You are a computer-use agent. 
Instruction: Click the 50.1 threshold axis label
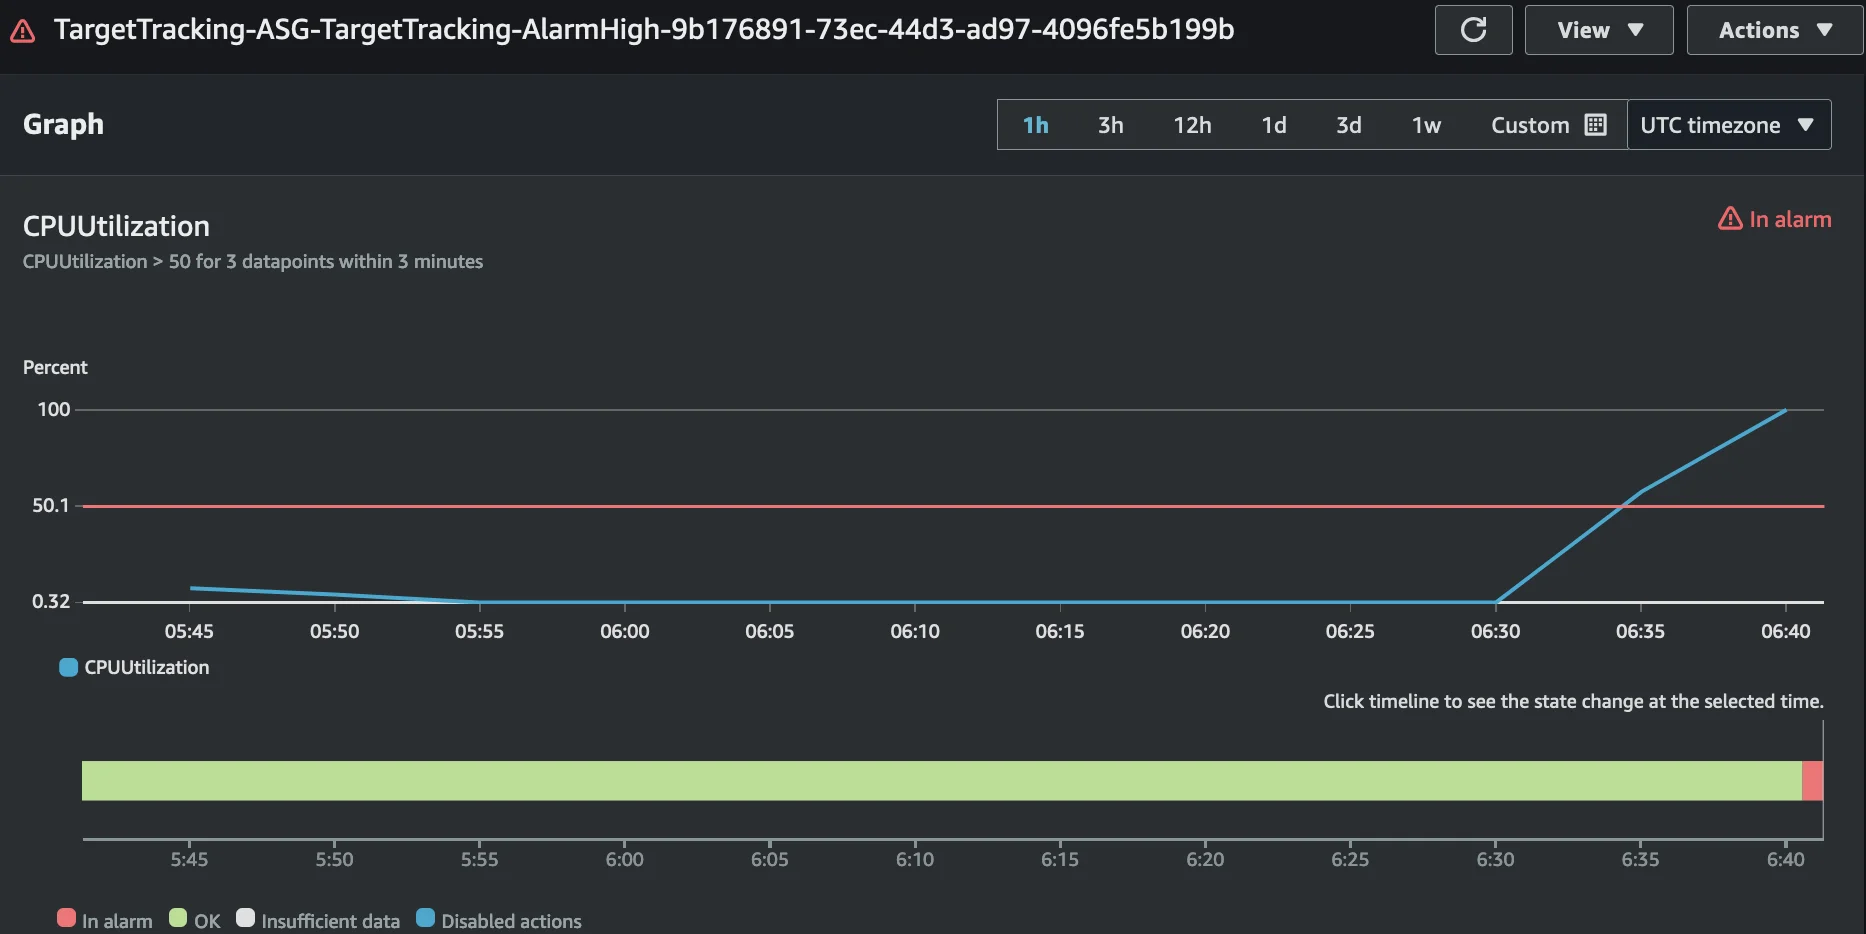click(50, 505)
